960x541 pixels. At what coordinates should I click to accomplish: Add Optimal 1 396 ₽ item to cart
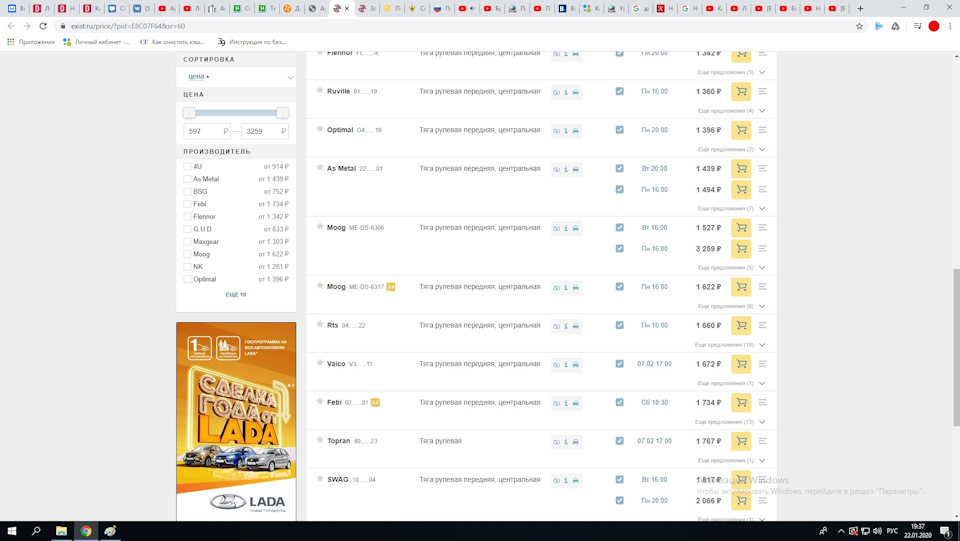pos(741,130)
